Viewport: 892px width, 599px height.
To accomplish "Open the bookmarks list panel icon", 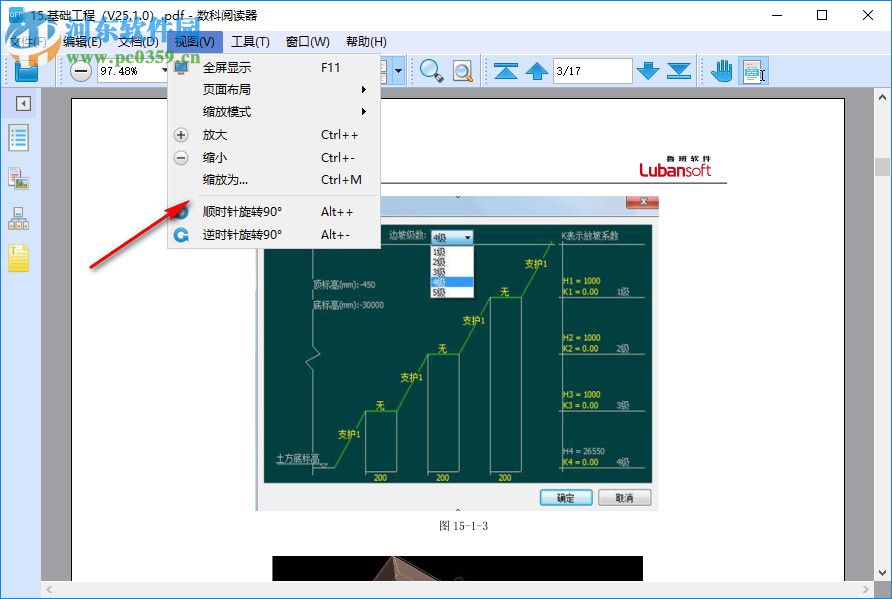I will tap(18, 138).
